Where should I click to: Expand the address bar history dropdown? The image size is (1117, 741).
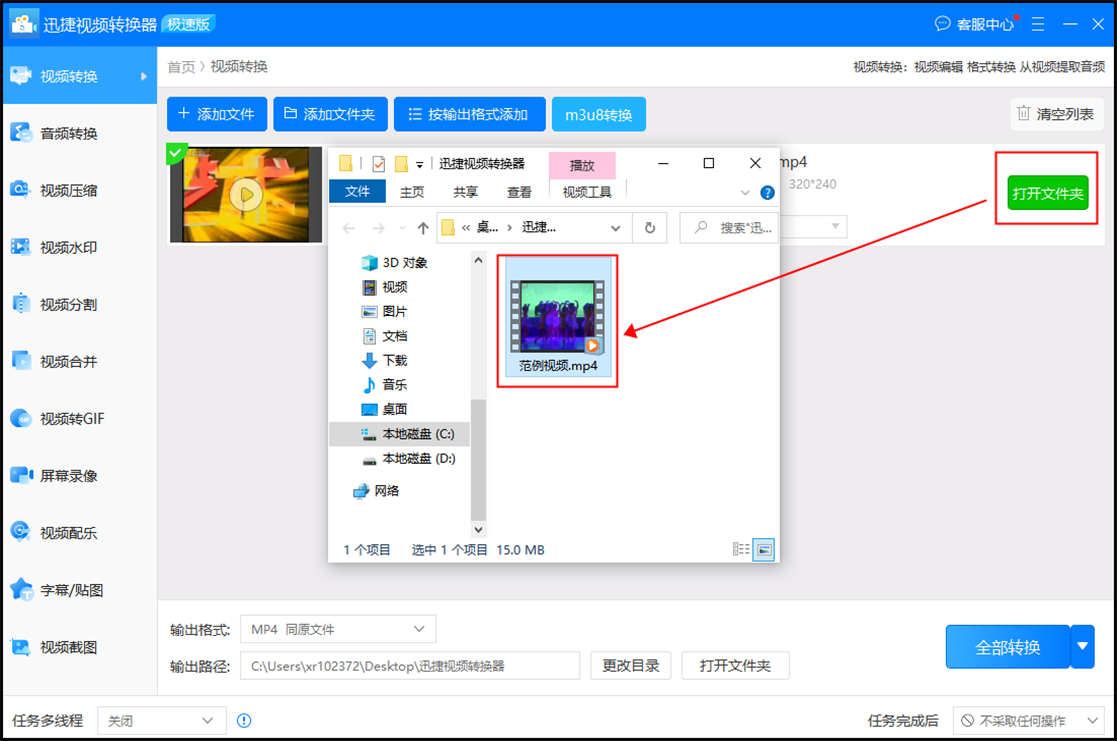click(615, 228)
